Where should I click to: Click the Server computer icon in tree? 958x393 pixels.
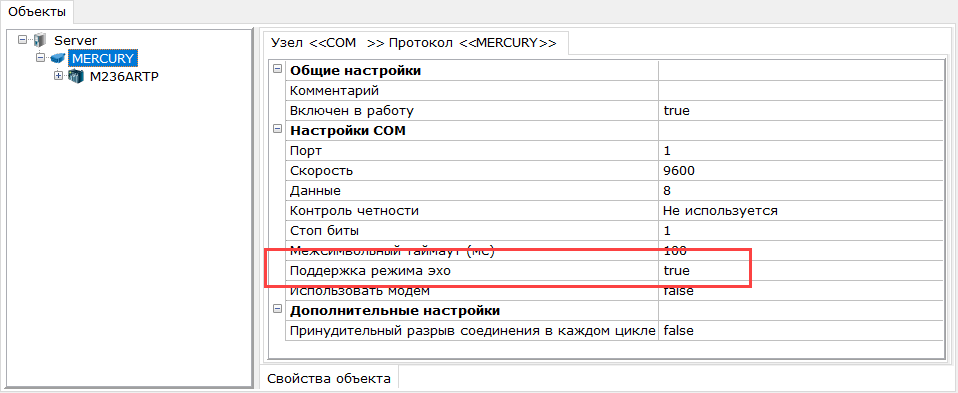click(41, 40)
